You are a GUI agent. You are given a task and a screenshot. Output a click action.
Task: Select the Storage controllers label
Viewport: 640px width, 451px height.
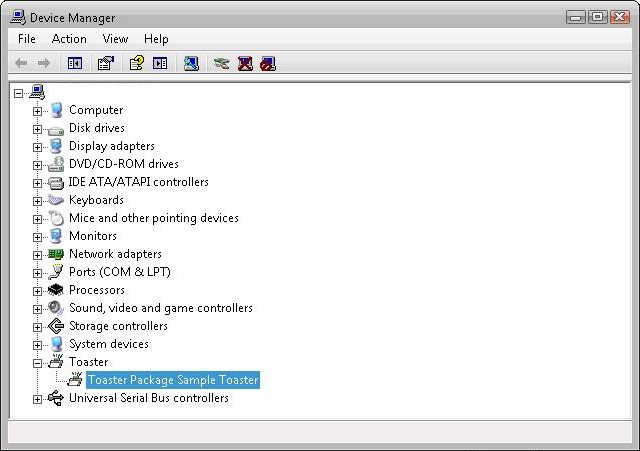point(118,326)
